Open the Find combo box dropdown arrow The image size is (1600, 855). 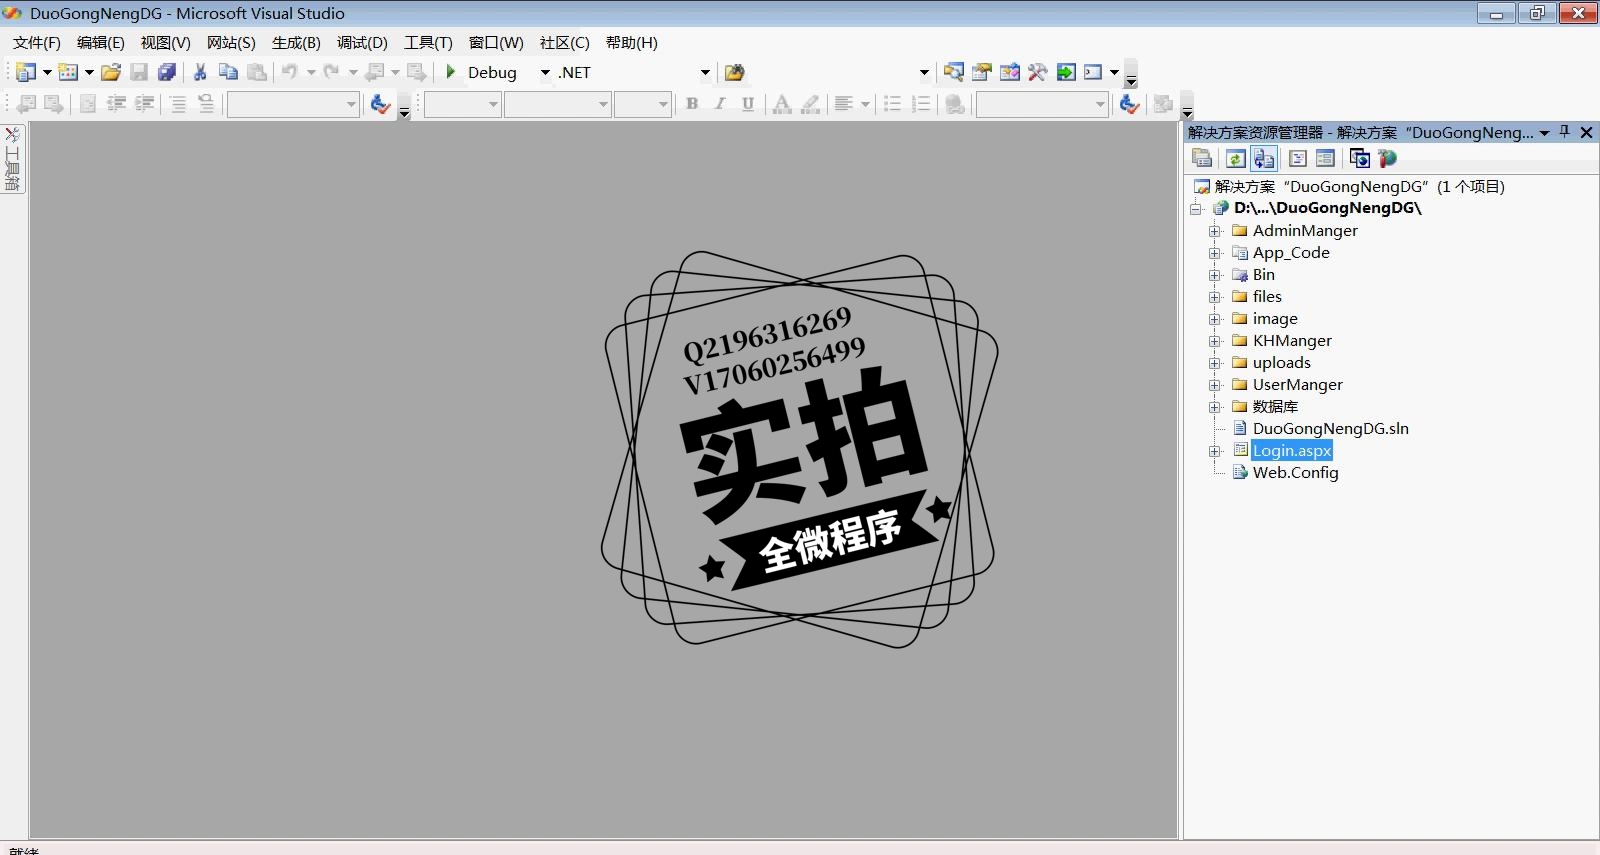924,72
